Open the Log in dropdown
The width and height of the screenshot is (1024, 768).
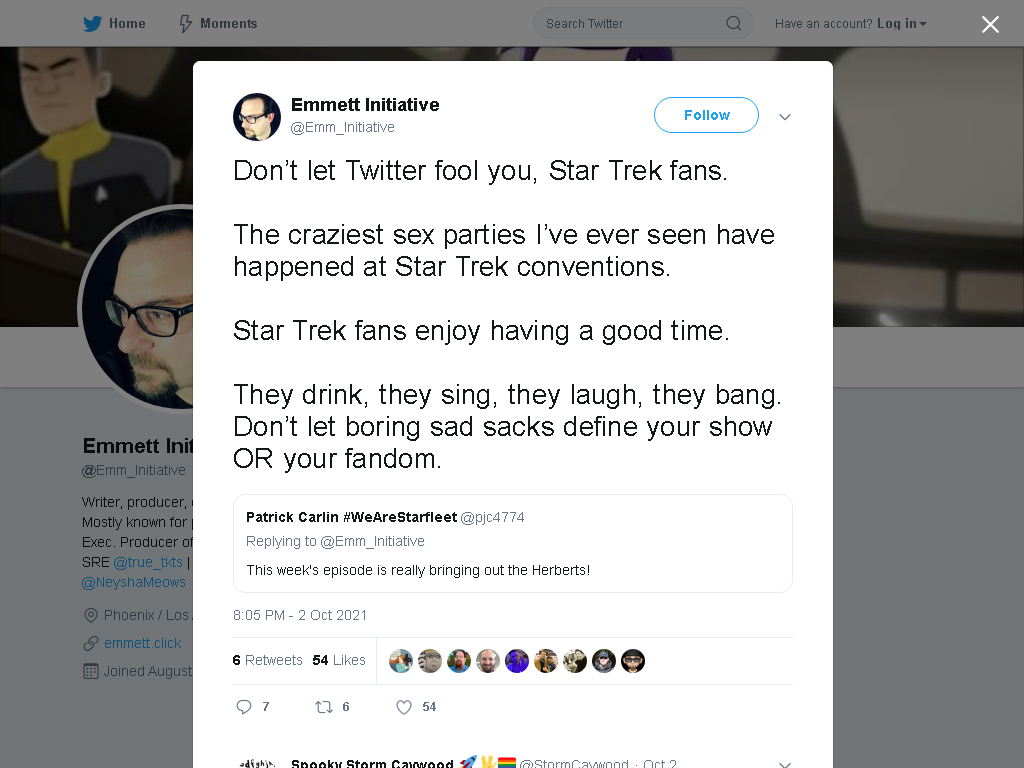(x=901, y=24)
